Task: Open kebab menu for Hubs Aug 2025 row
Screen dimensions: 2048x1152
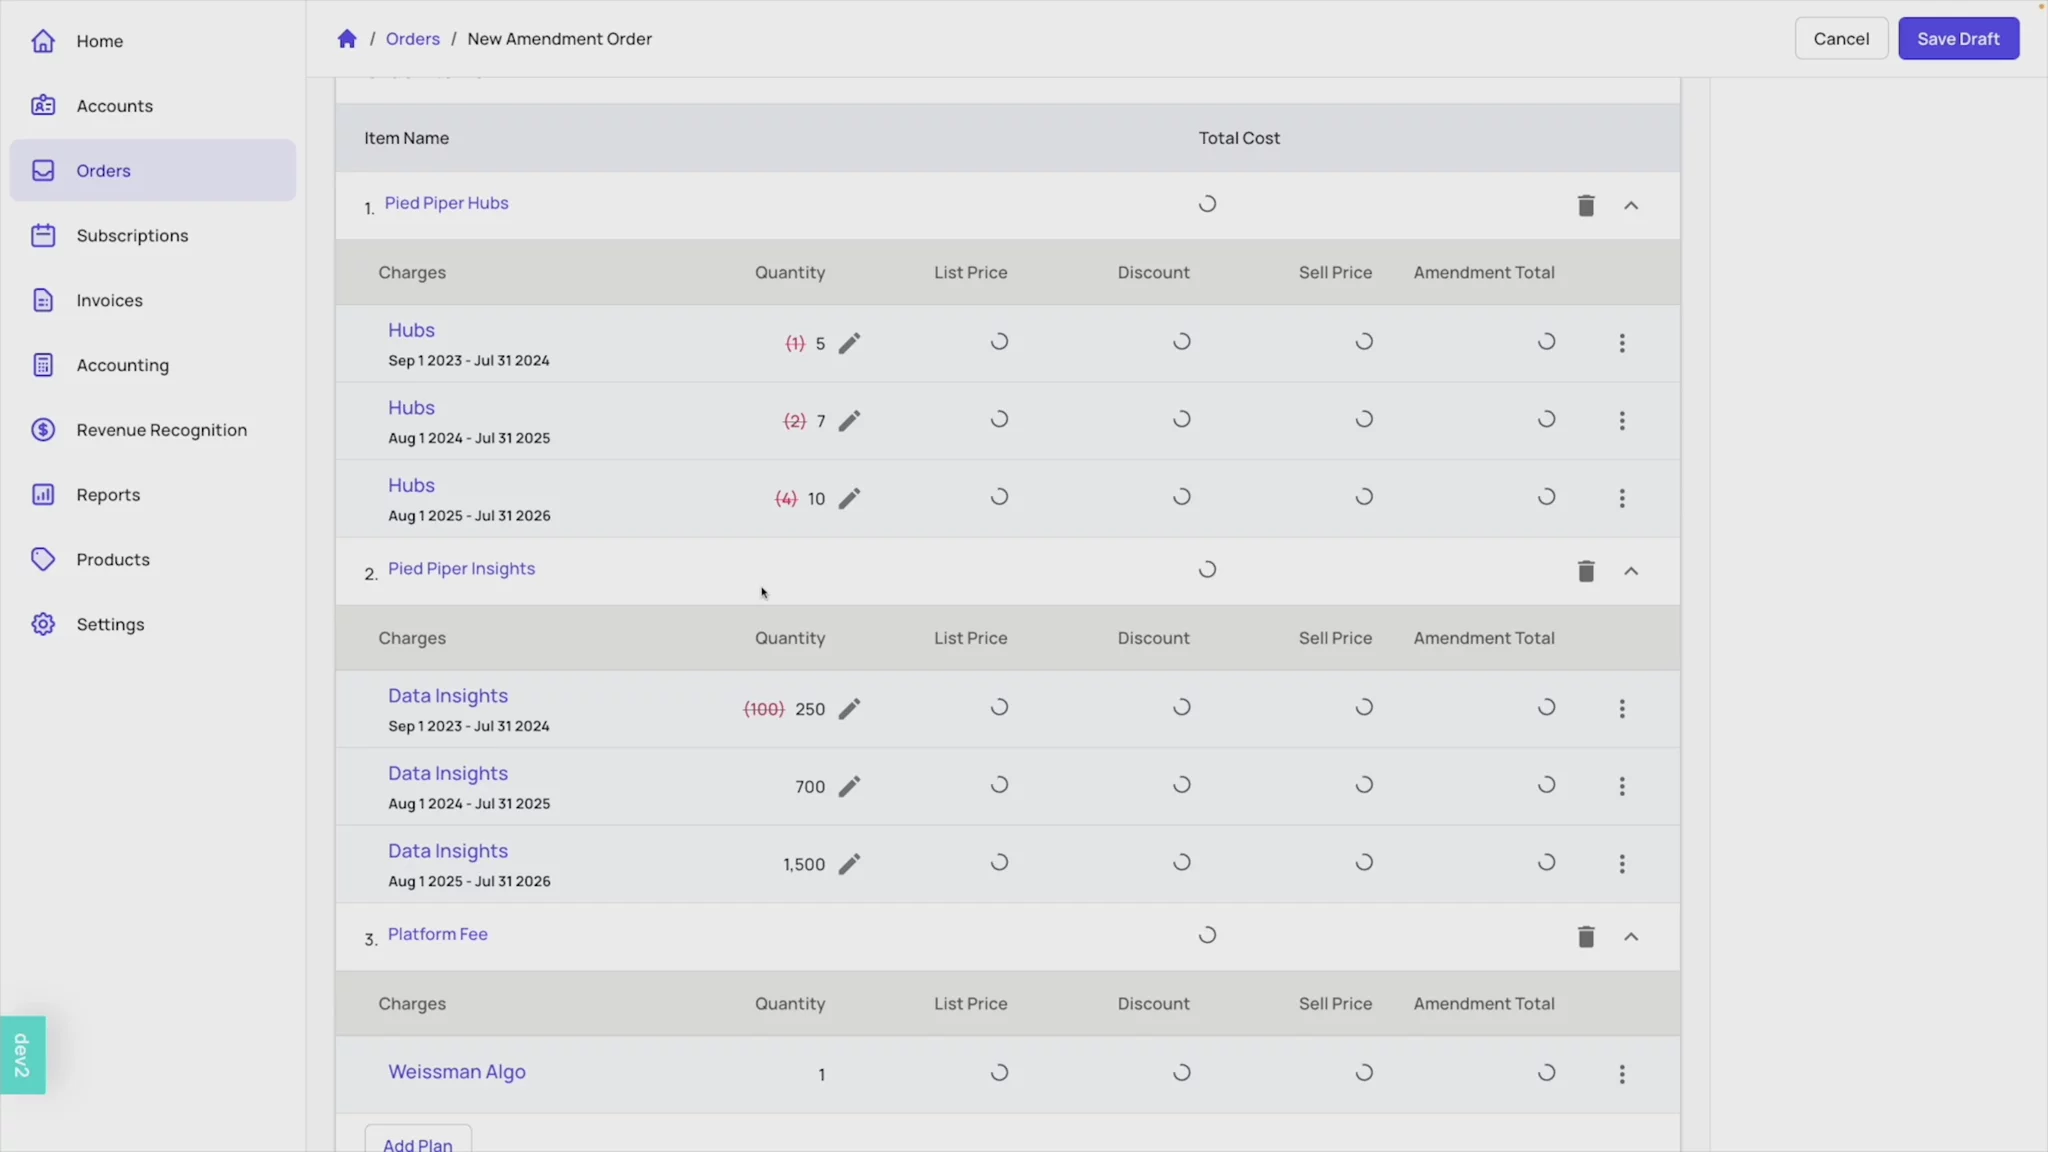Action: 1622,498
